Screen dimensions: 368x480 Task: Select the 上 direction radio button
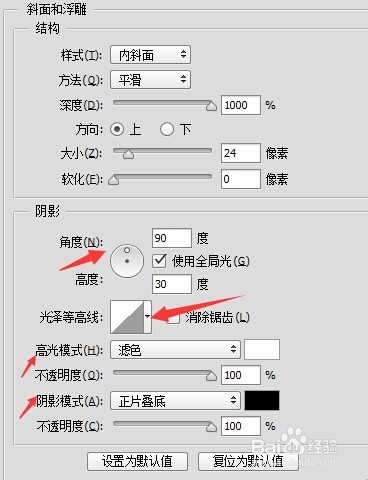117,129
